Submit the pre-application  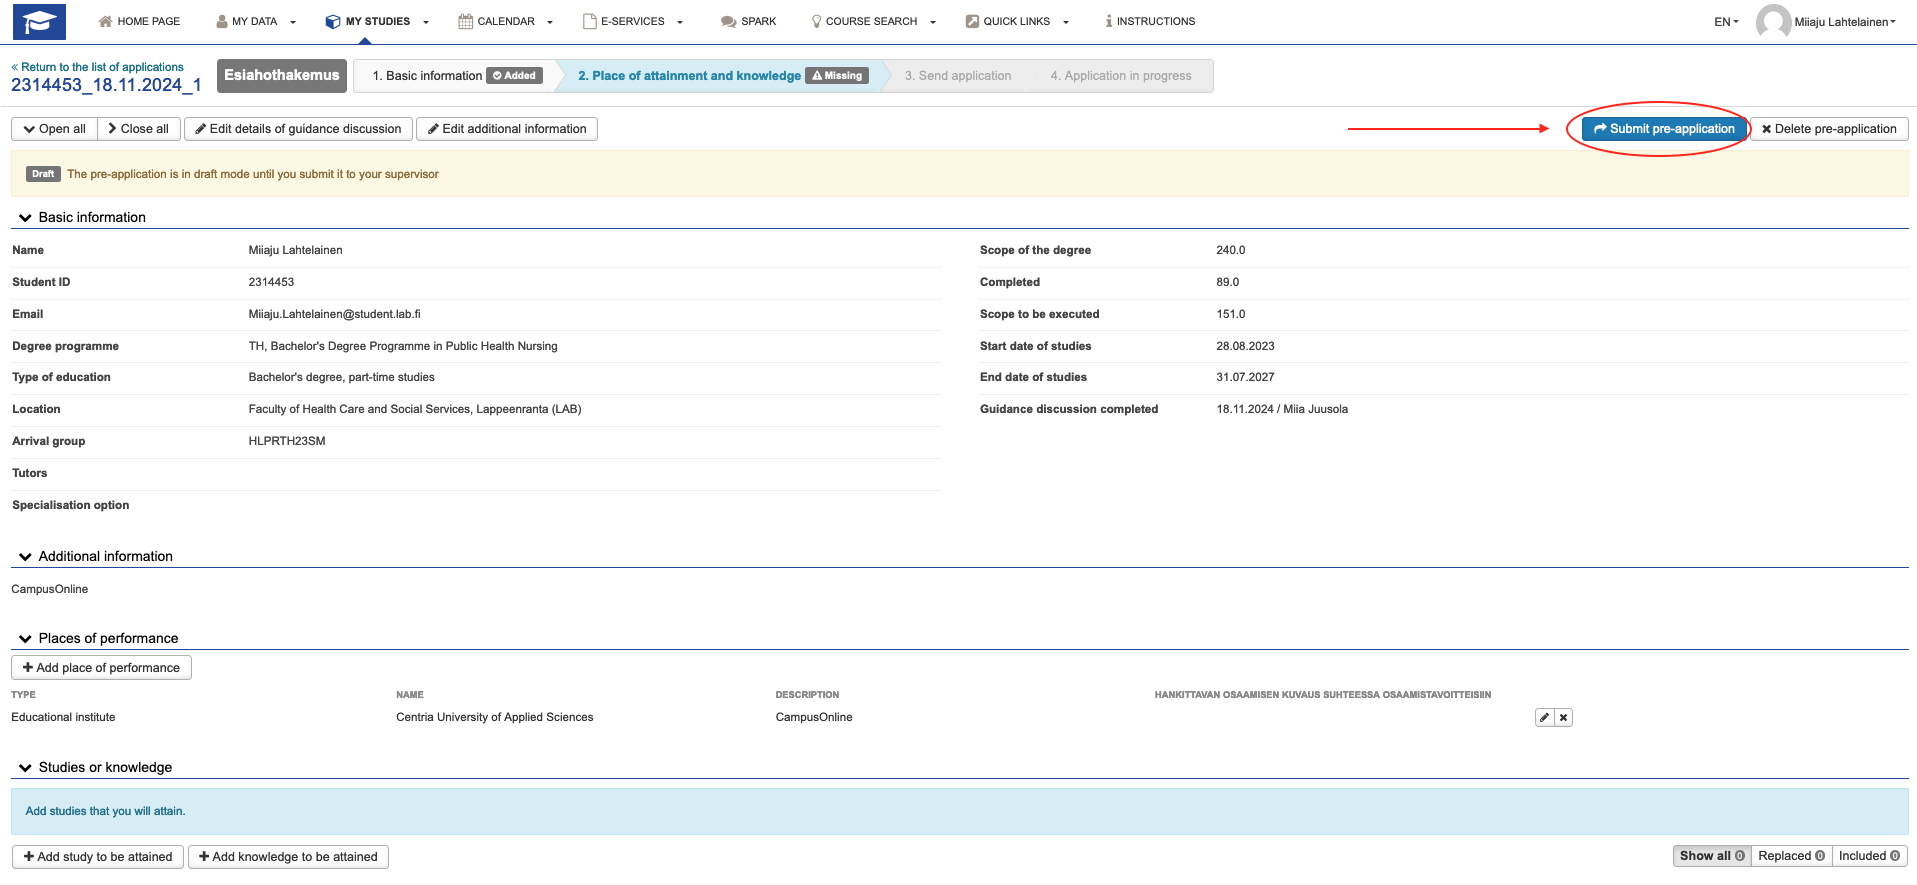[1664, 129]
